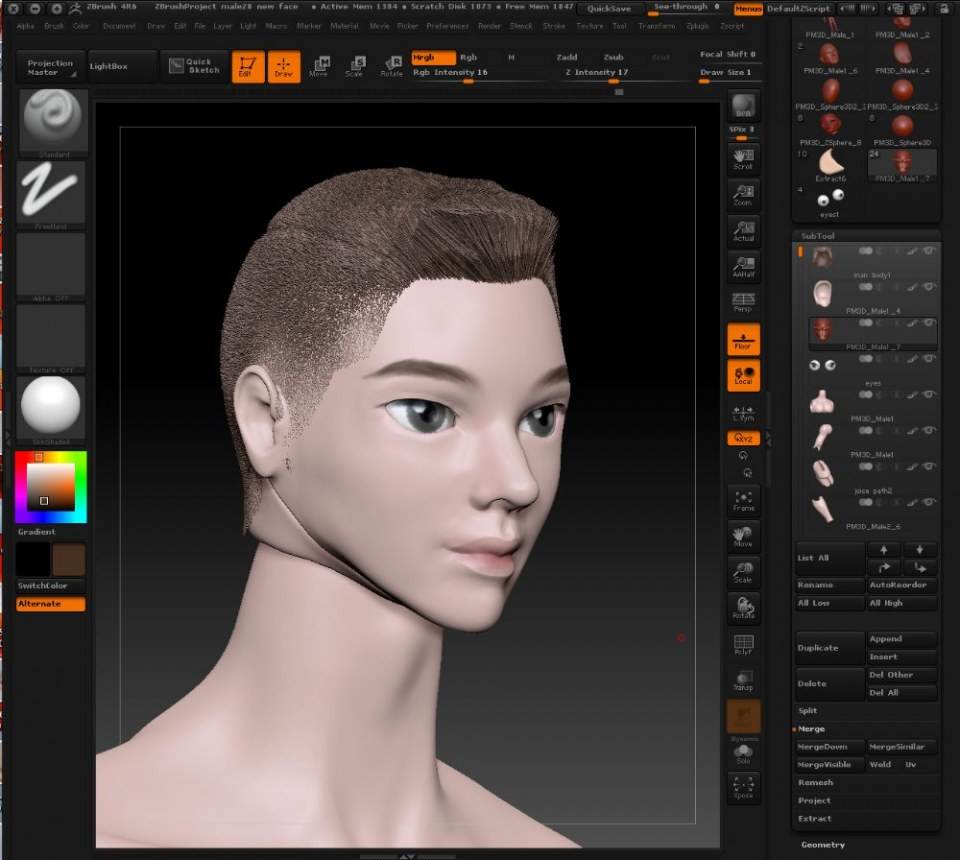
Task: Hide the eyes subtool with eye icon
Action: click(929, 359)
